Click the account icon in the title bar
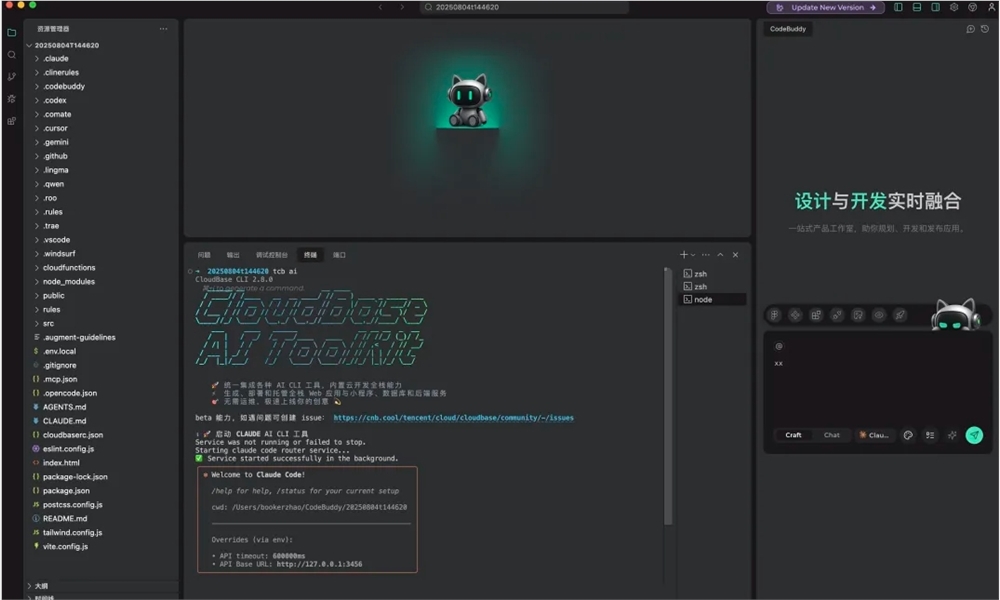1000x600 pixels. [992, 7]
